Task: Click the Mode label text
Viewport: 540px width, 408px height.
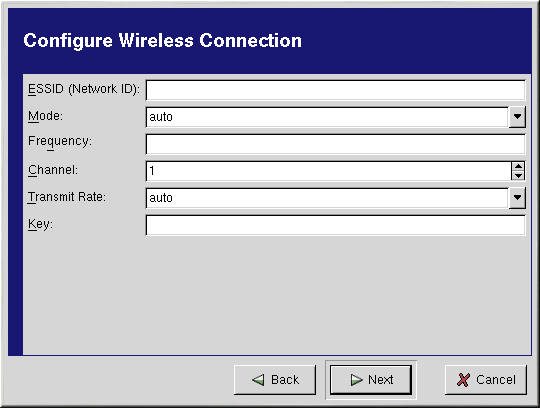Action: (x=45, y=116)
